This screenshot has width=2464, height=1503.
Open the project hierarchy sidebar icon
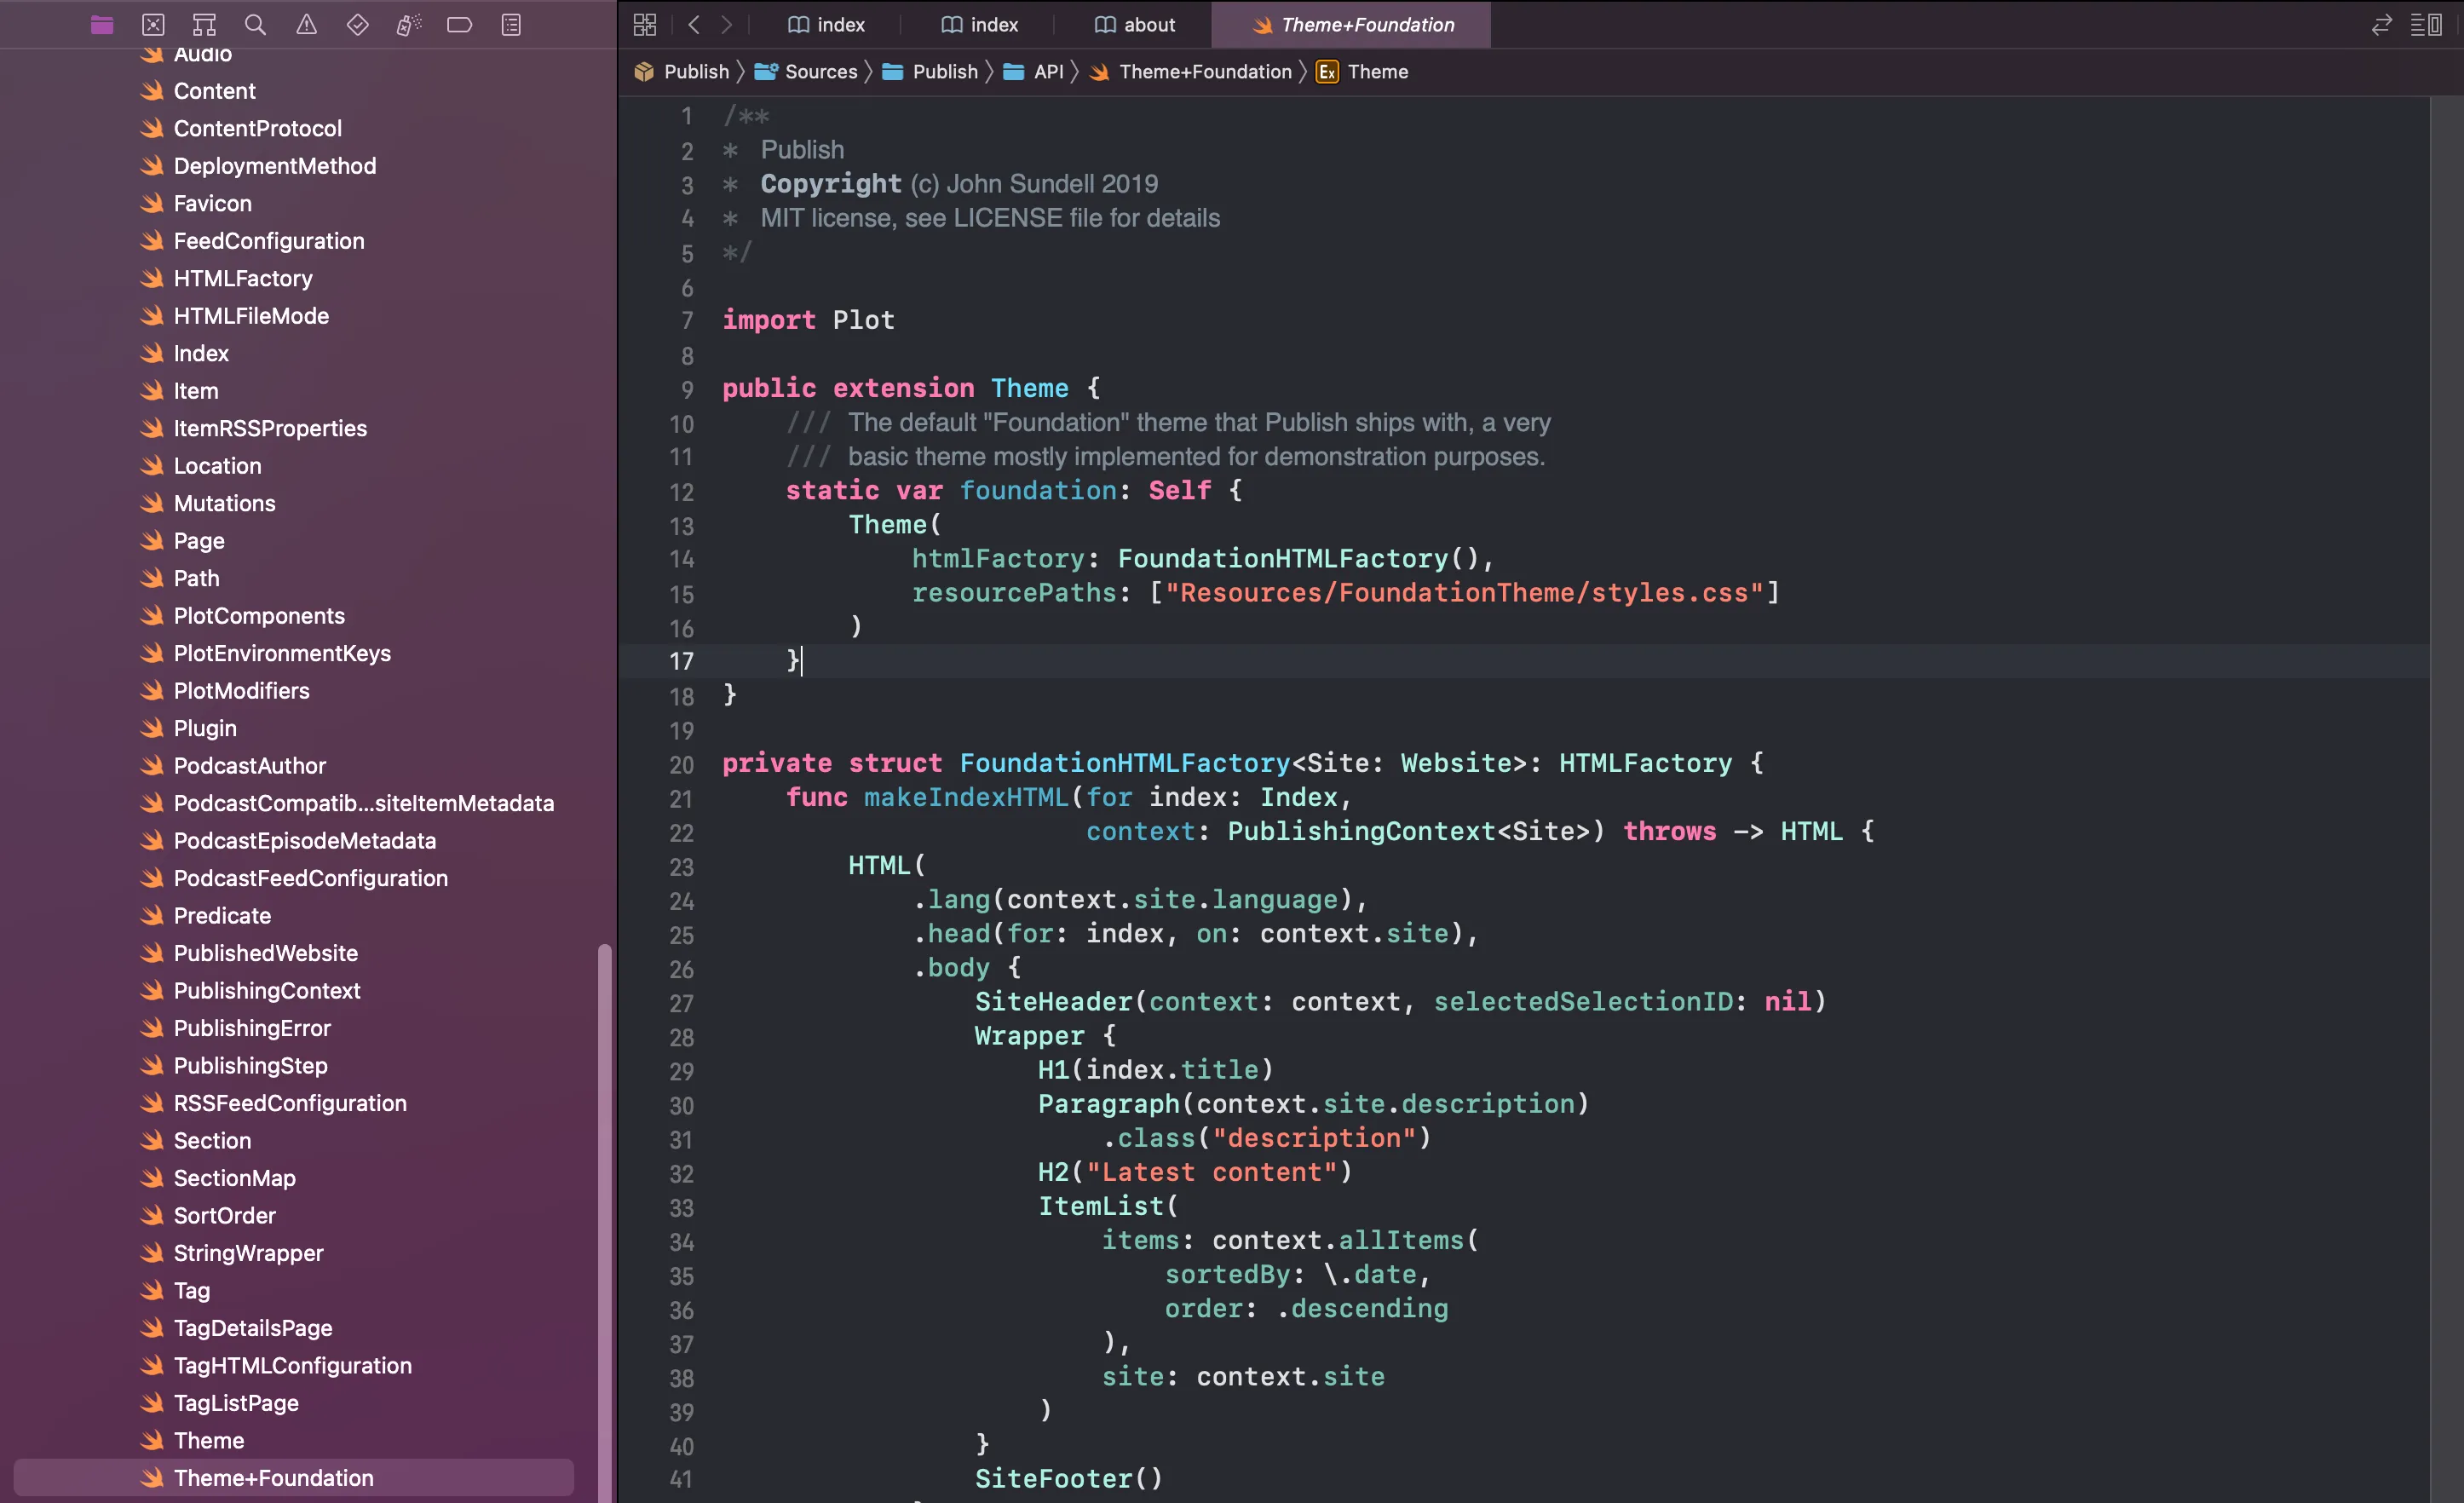pyautogui.click(x=204, y=24)
